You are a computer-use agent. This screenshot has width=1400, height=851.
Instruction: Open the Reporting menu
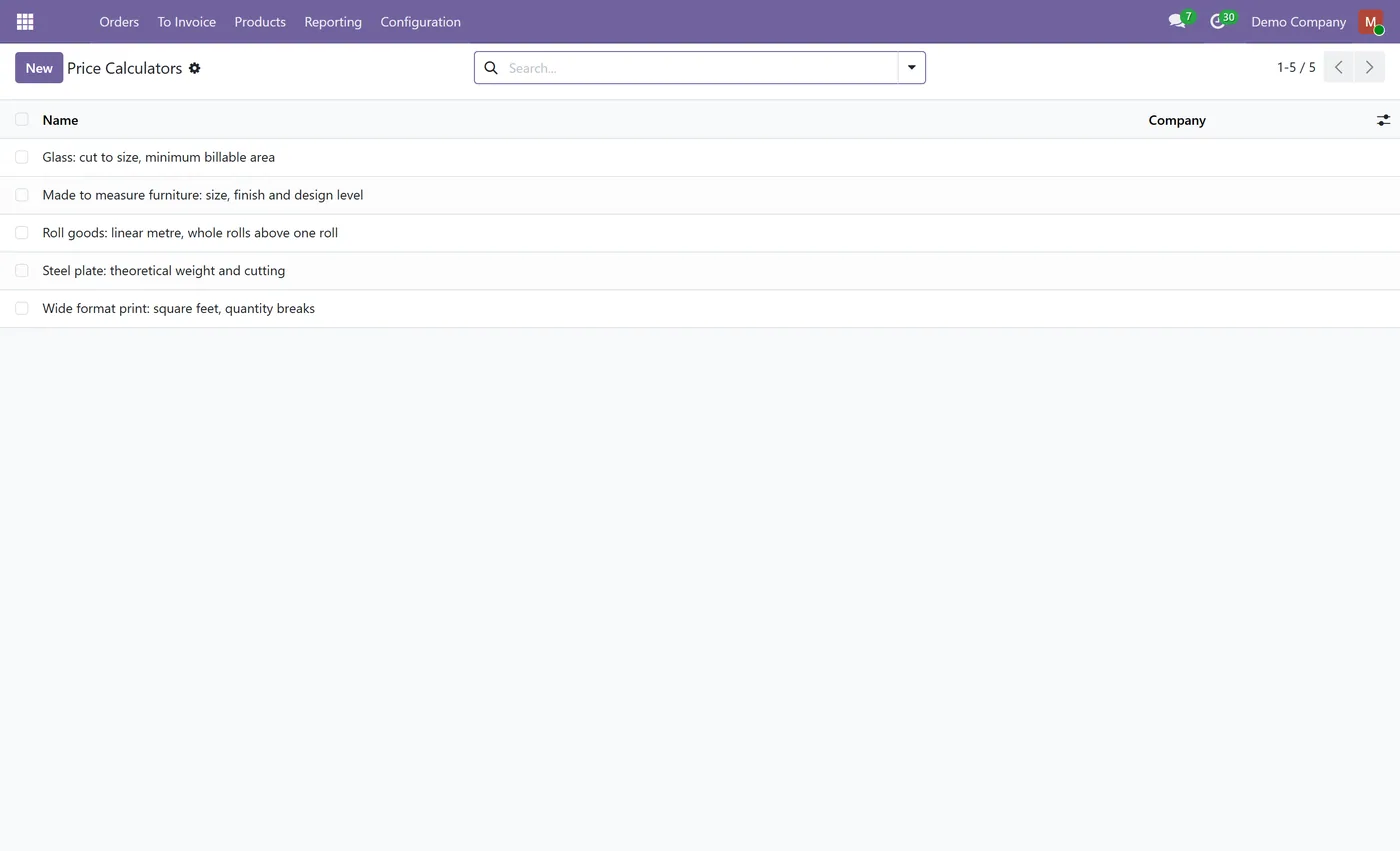pyautogui.click(x=333, y=21)
